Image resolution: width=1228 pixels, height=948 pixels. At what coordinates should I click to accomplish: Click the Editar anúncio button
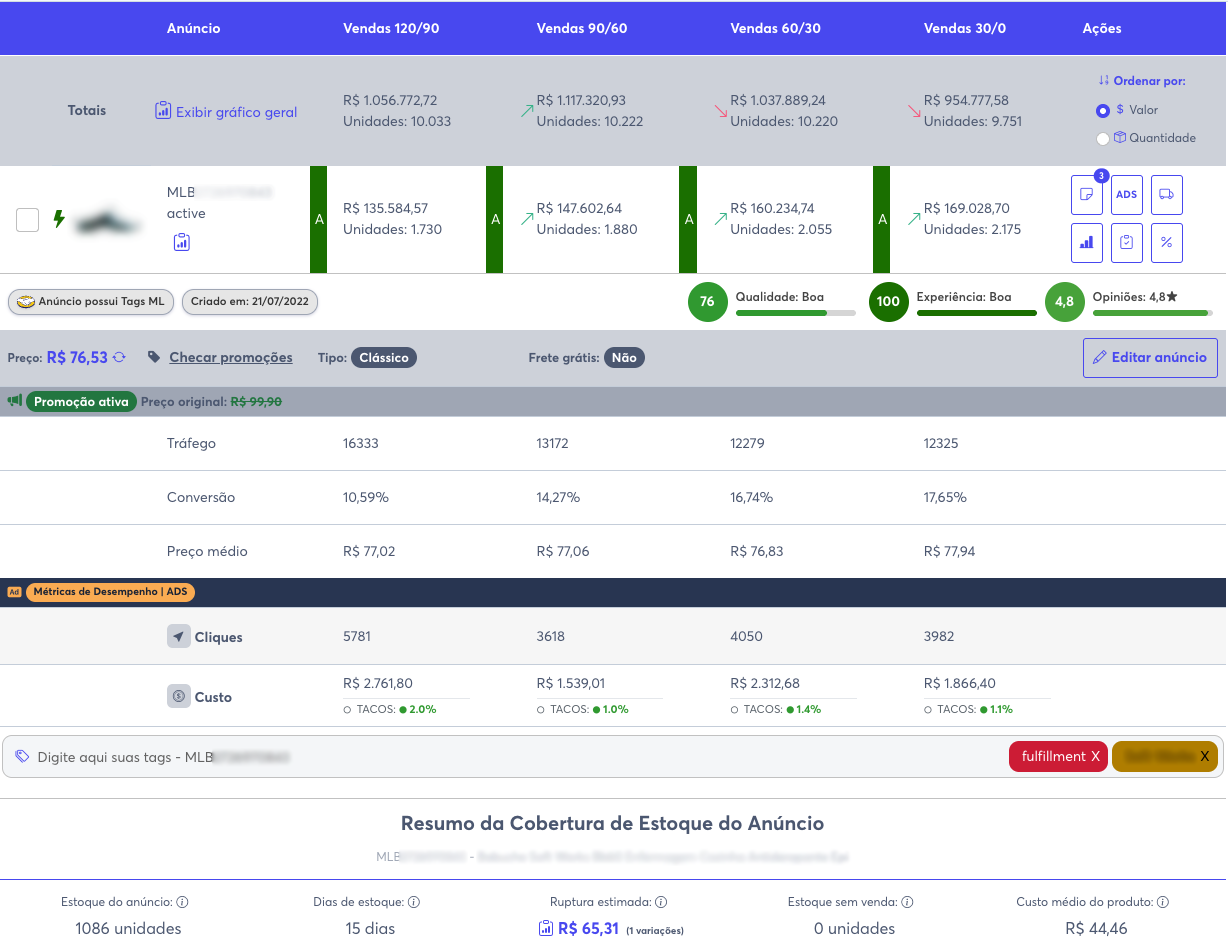pos(1150,358)
